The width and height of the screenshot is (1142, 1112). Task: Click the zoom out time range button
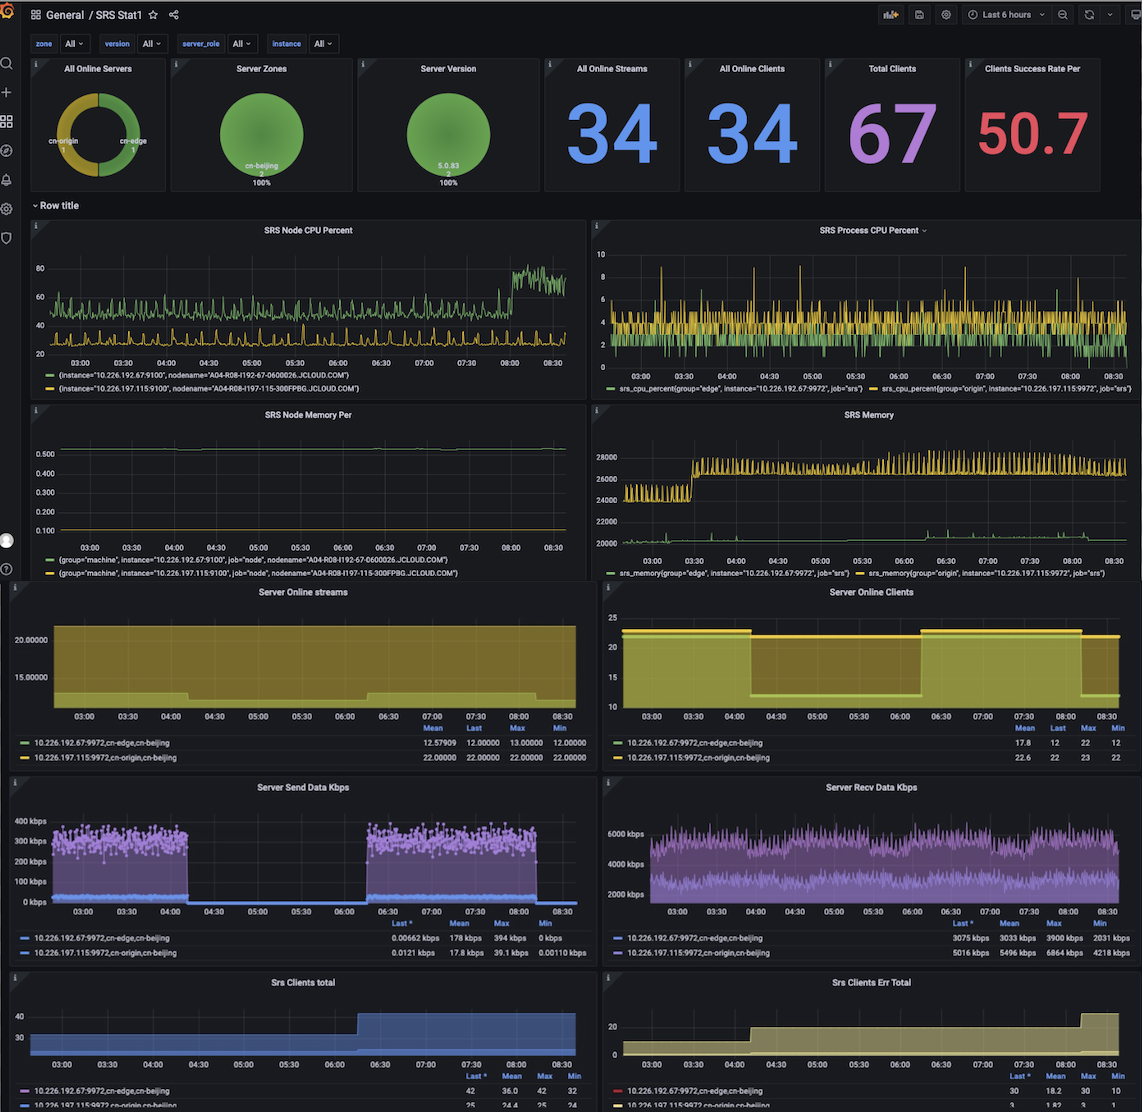[1063, 15]
